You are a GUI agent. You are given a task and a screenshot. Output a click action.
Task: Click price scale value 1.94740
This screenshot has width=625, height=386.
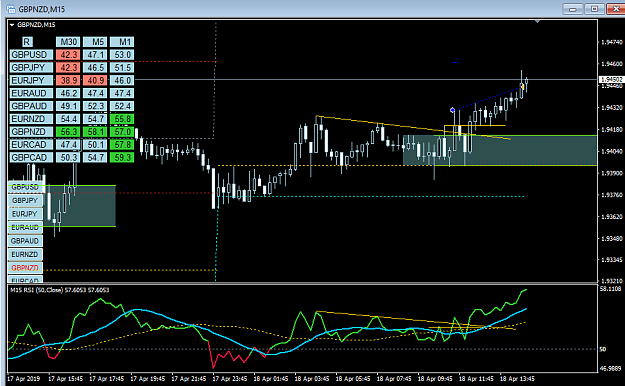tap(612, 42)
